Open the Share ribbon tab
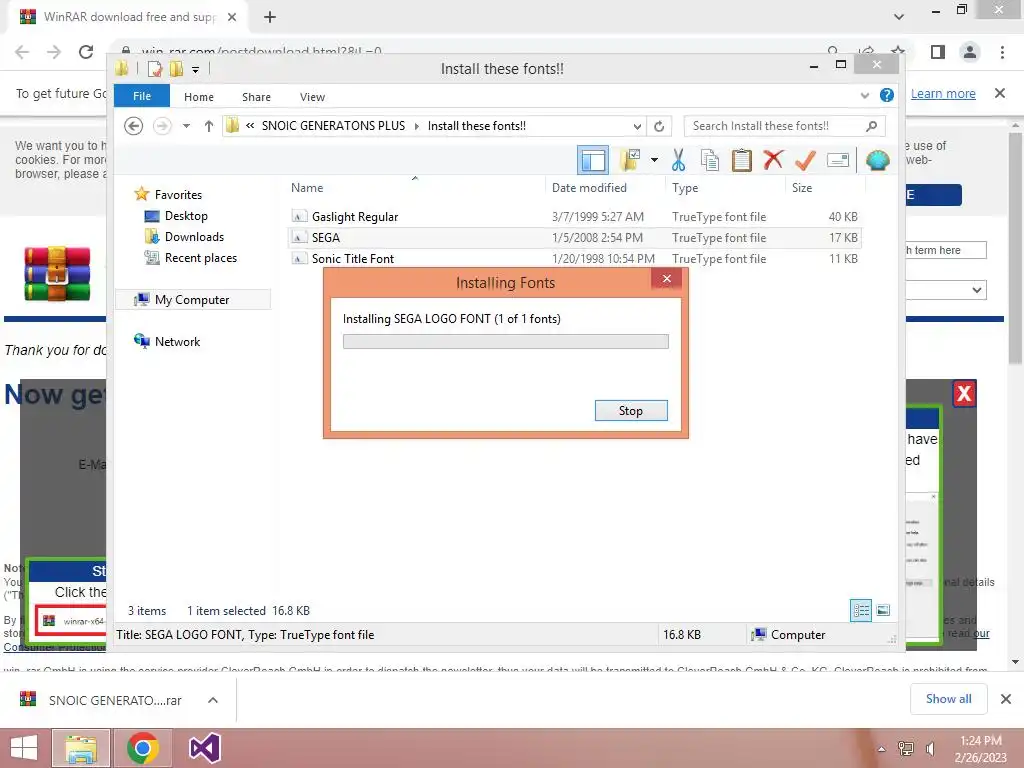The image size is (1024, 768). pyautogui.click(x=256, y=97)
